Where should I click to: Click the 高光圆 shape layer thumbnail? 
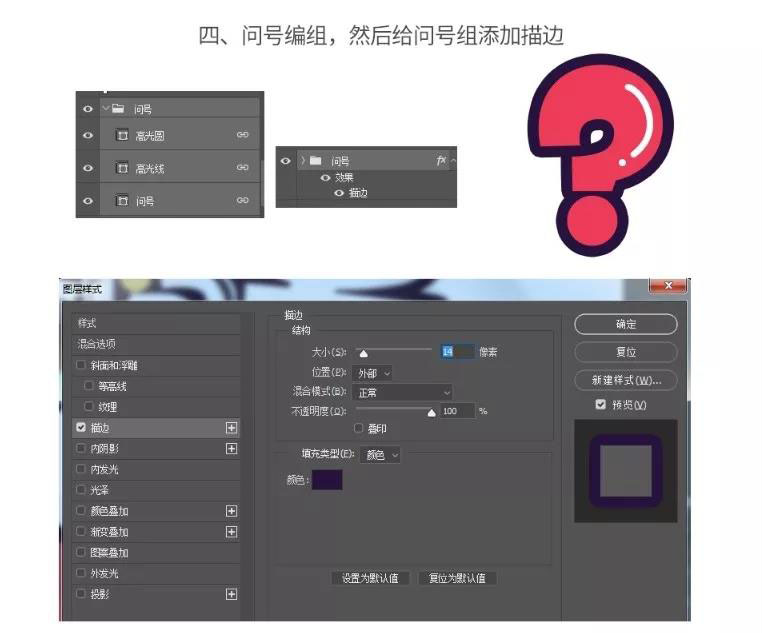[122, 135]
